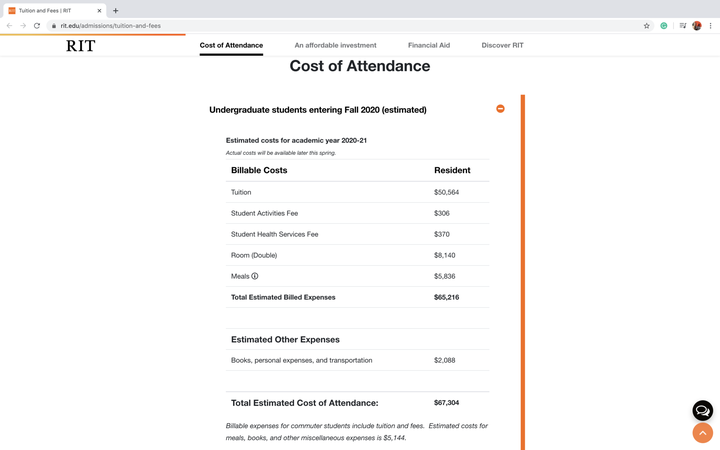Click the Student Health Services Fee label

[x=275, y=234]
